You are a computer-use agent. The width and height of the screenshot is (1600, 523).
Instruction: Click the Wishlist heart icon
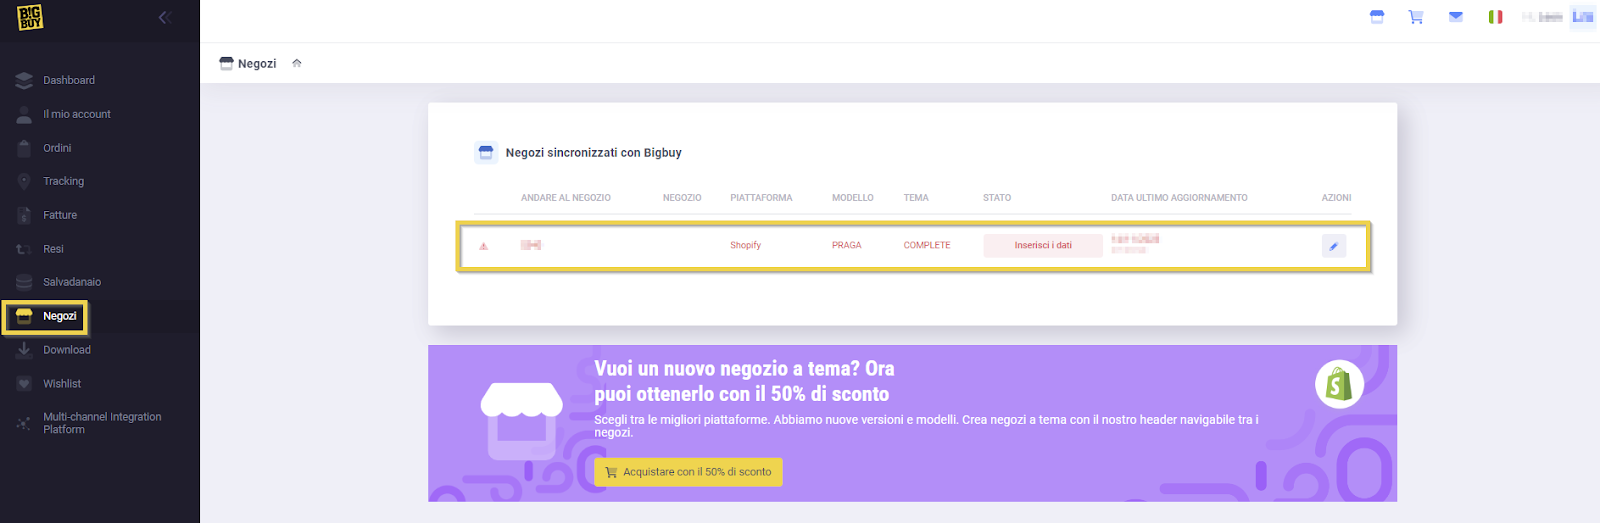pyautogui.click(x=24, y=384)
